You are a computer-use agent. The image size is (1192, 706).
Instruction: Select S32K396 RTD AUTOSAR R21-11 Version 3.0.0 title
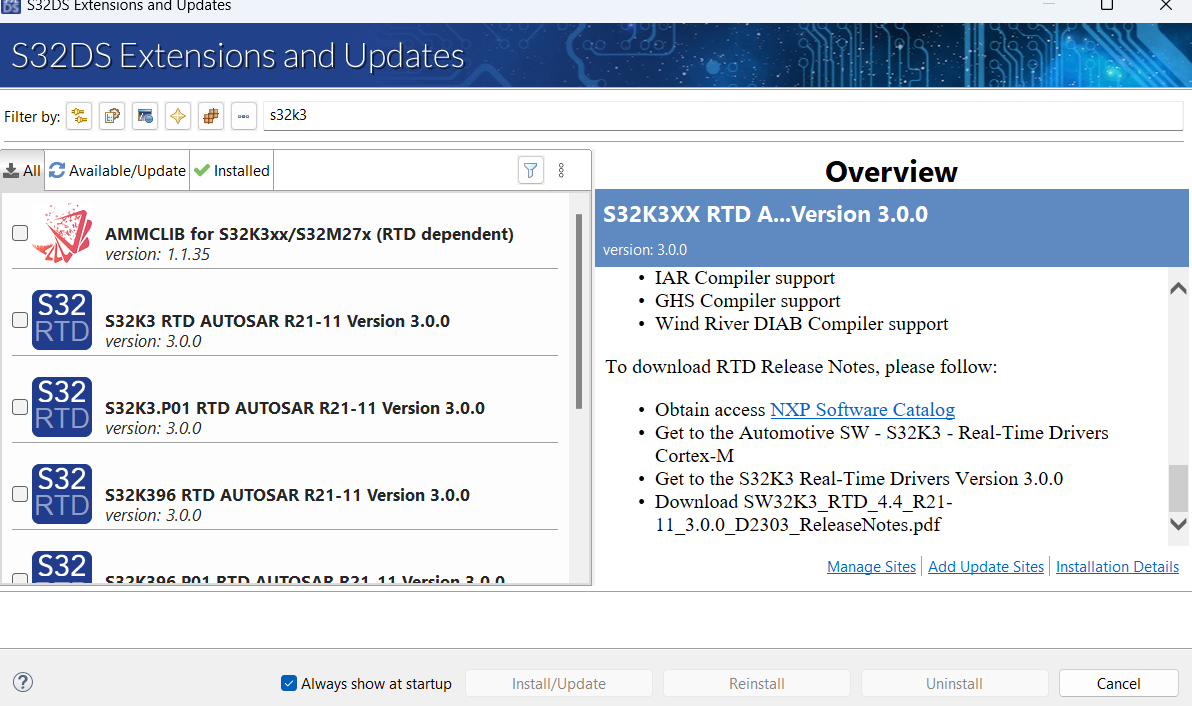(x=287, y=495)
